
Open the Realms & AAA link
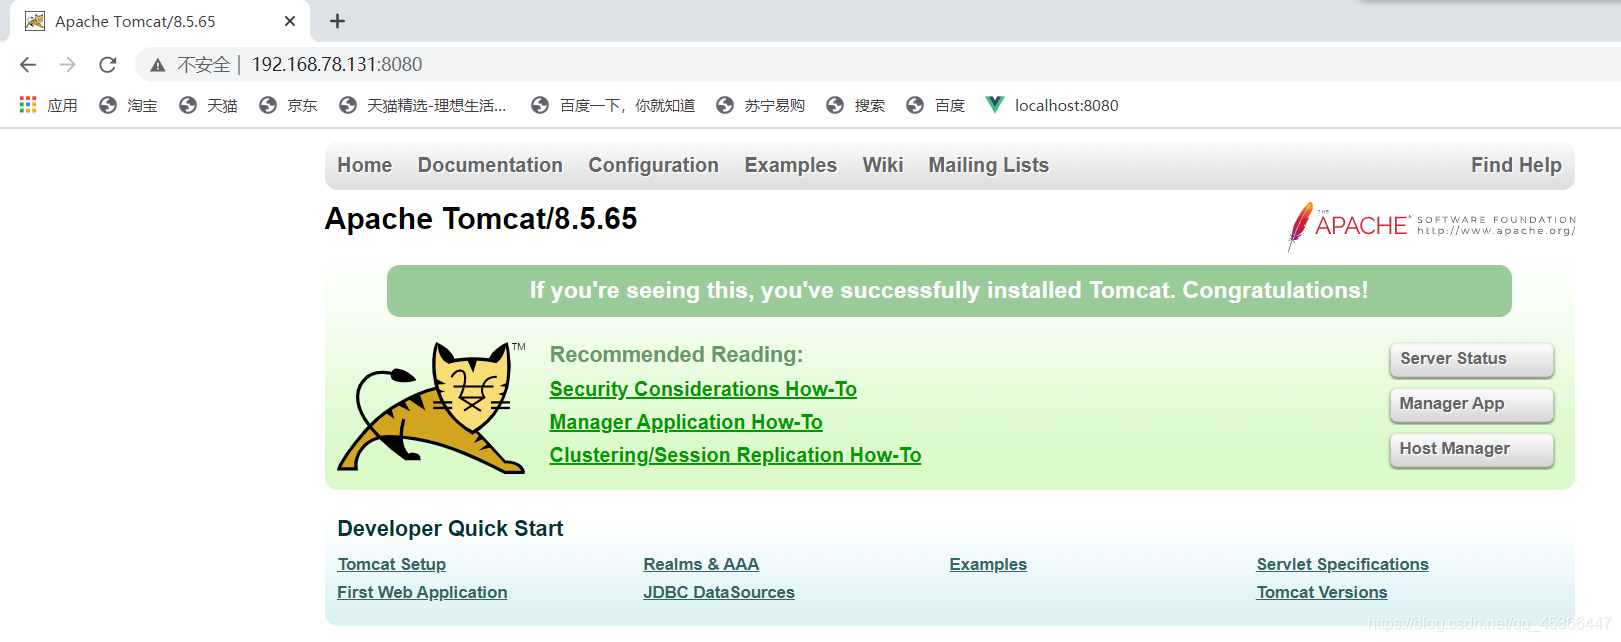(701, 564)
